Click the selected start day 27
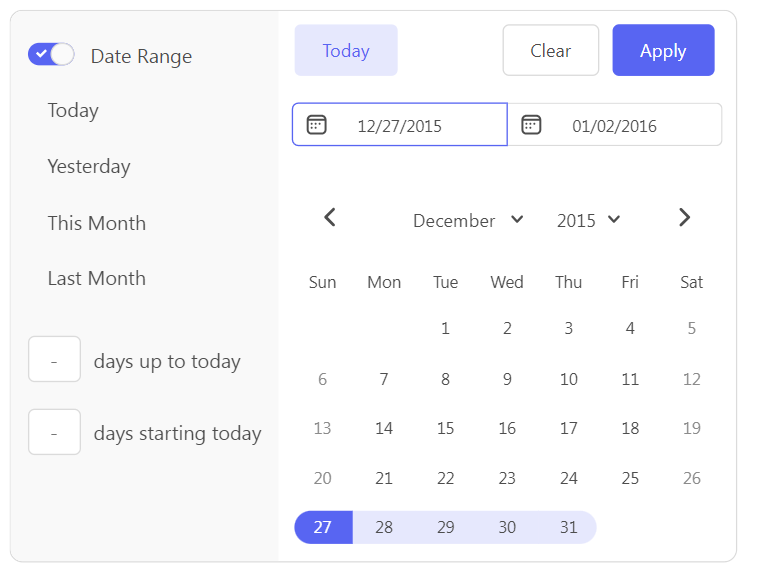This screenshot has height=583, width=761. coord(323,527)
